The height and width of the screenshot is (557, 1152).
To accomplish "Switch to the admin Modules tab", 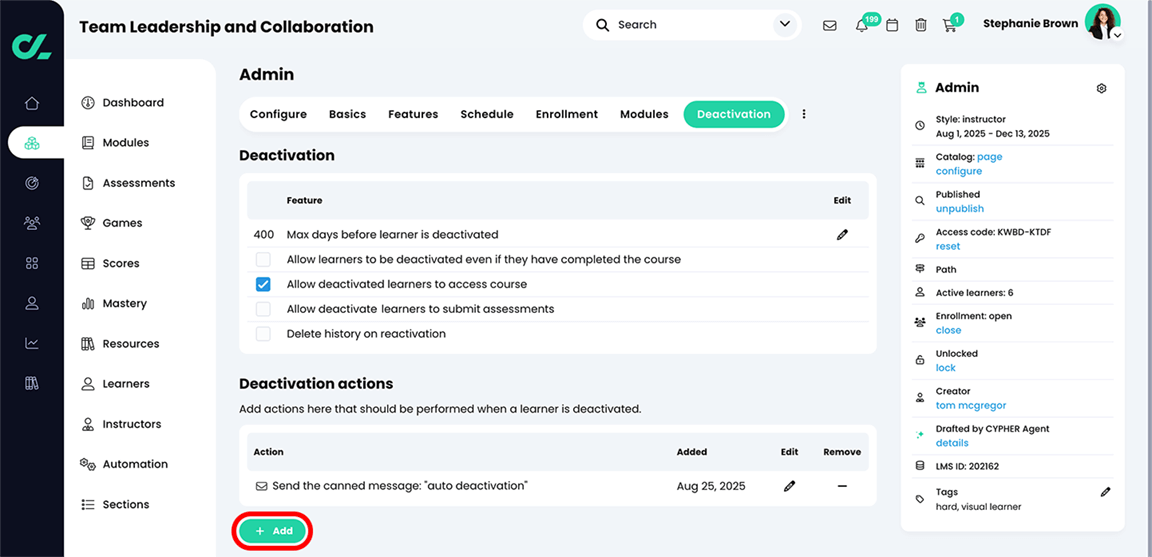I will click(644, 114).
